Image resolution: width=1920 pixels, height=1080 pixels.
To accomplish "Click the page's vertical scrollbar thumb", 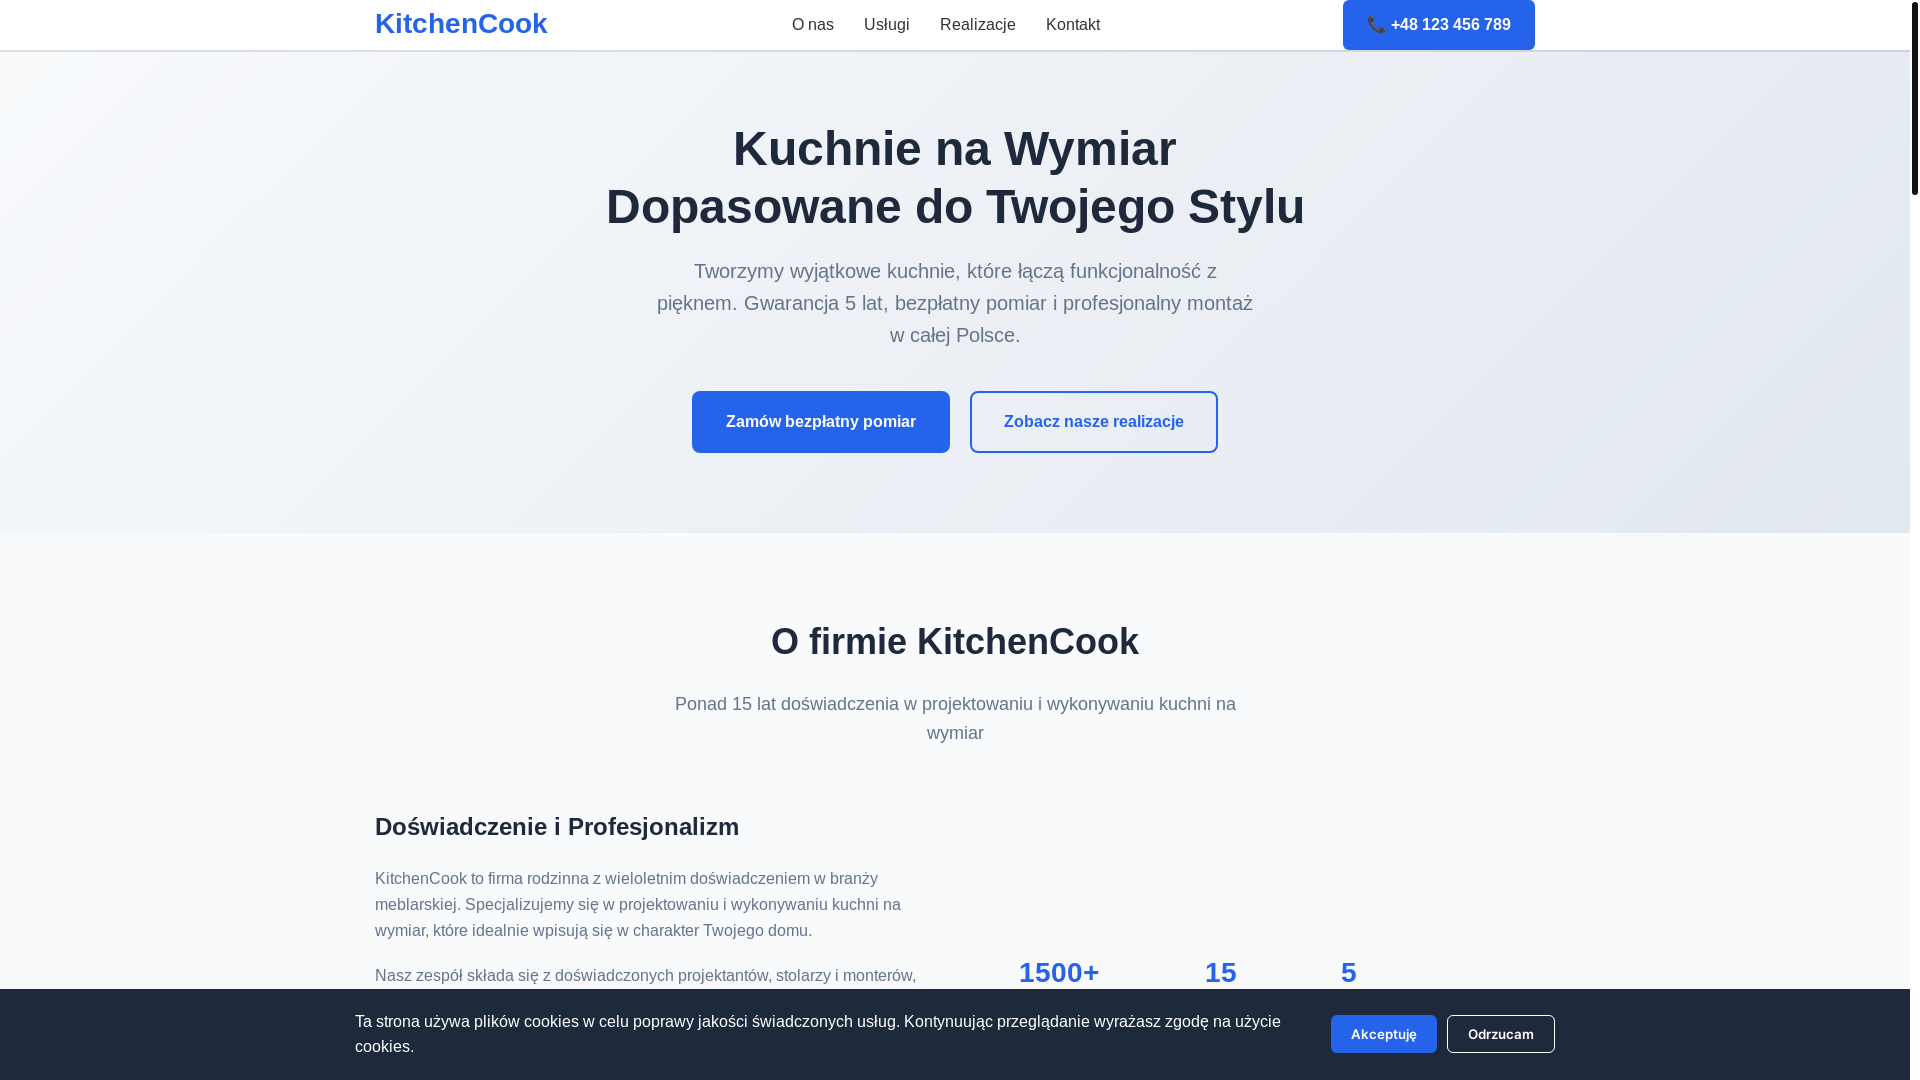I will pos(1915,97).
